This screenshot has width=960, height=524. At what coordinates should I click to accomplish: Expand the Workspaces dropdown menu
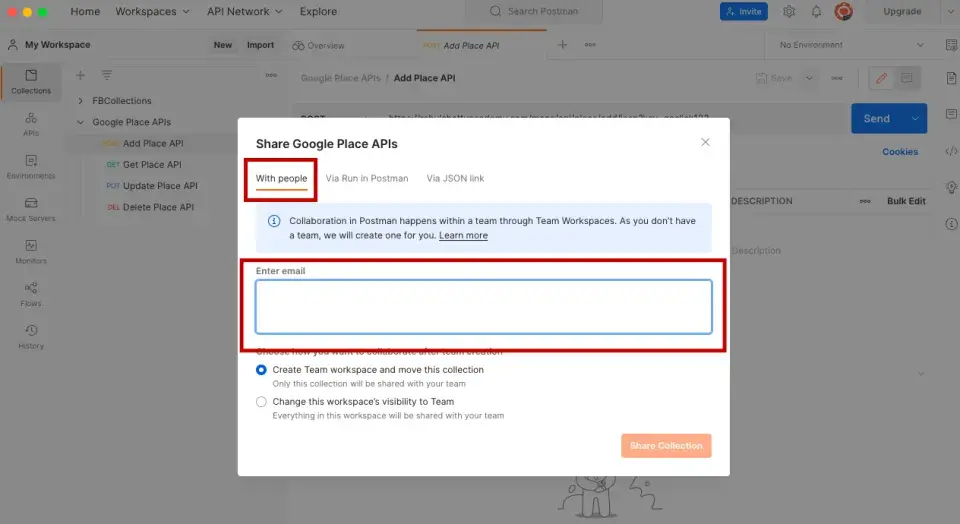[x=152, y=12]
